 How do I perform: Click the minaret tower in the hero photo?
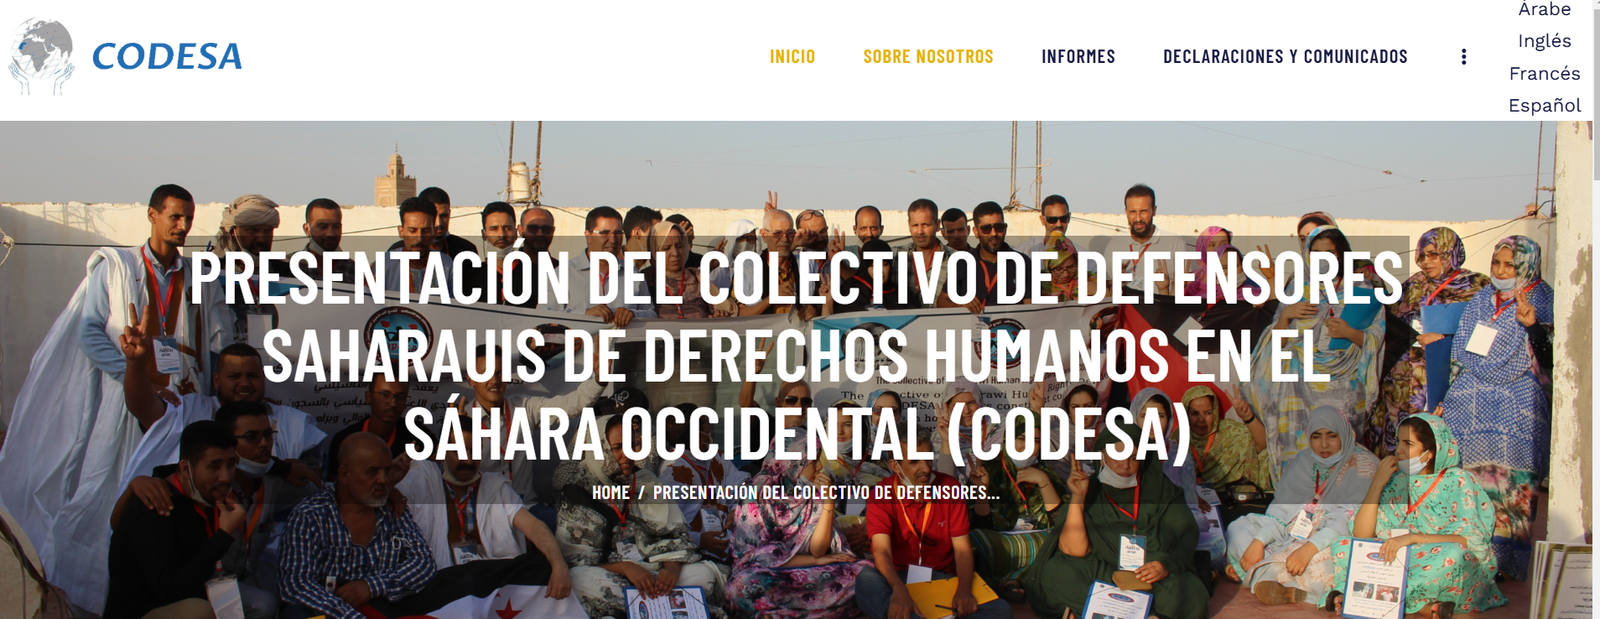point(395,176)
